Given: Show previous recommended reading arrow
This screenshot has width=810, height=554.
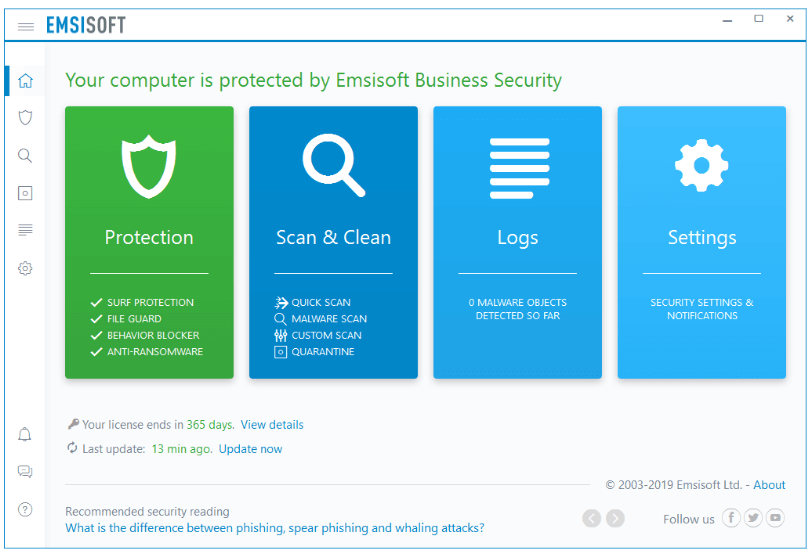Looking at the screenshot, I should pyautogui.click(x=591, y=518).
